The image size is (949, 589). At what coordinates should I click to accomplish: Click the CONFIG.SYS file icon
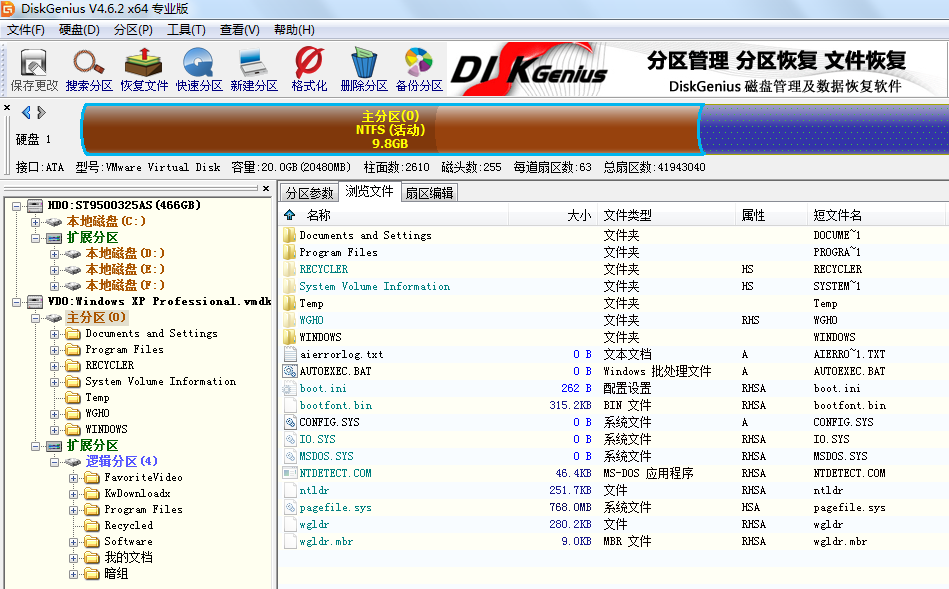coord(290,422)
